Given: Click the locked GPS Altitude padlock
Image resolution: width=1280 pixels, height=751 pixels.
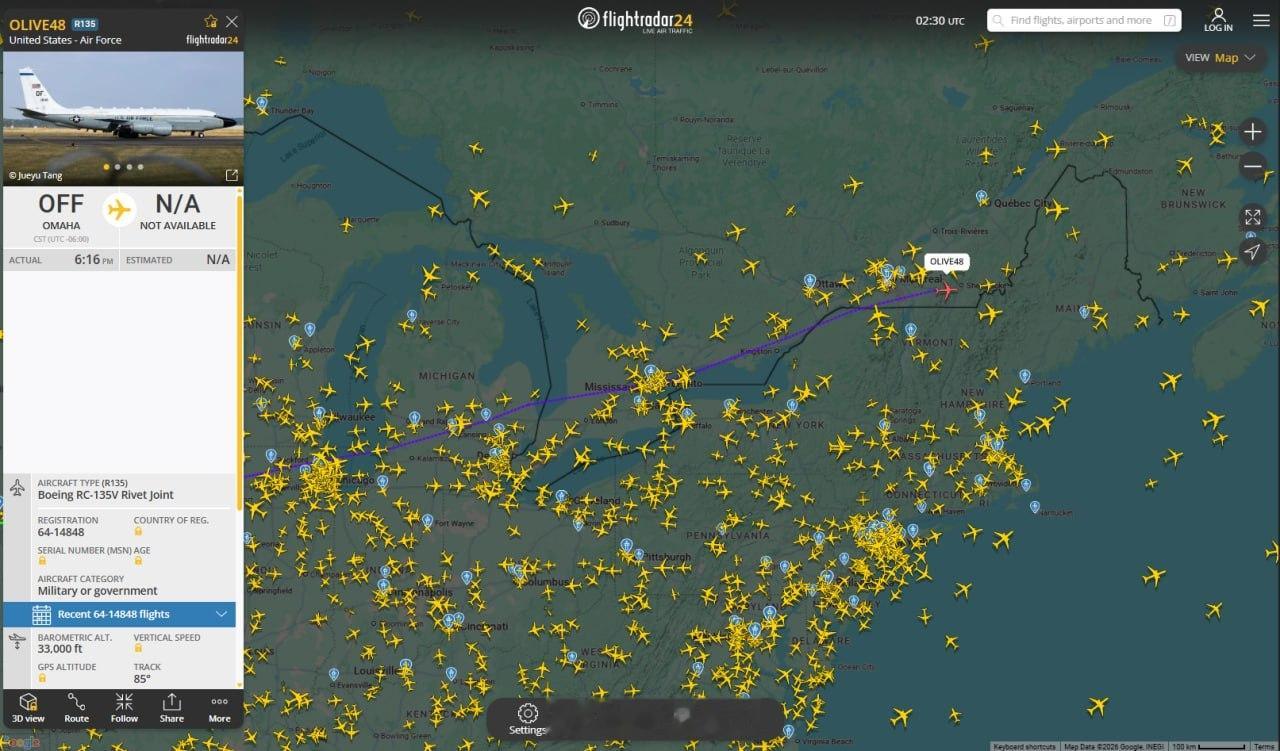Looking at the screenshot, I should 42,678.
